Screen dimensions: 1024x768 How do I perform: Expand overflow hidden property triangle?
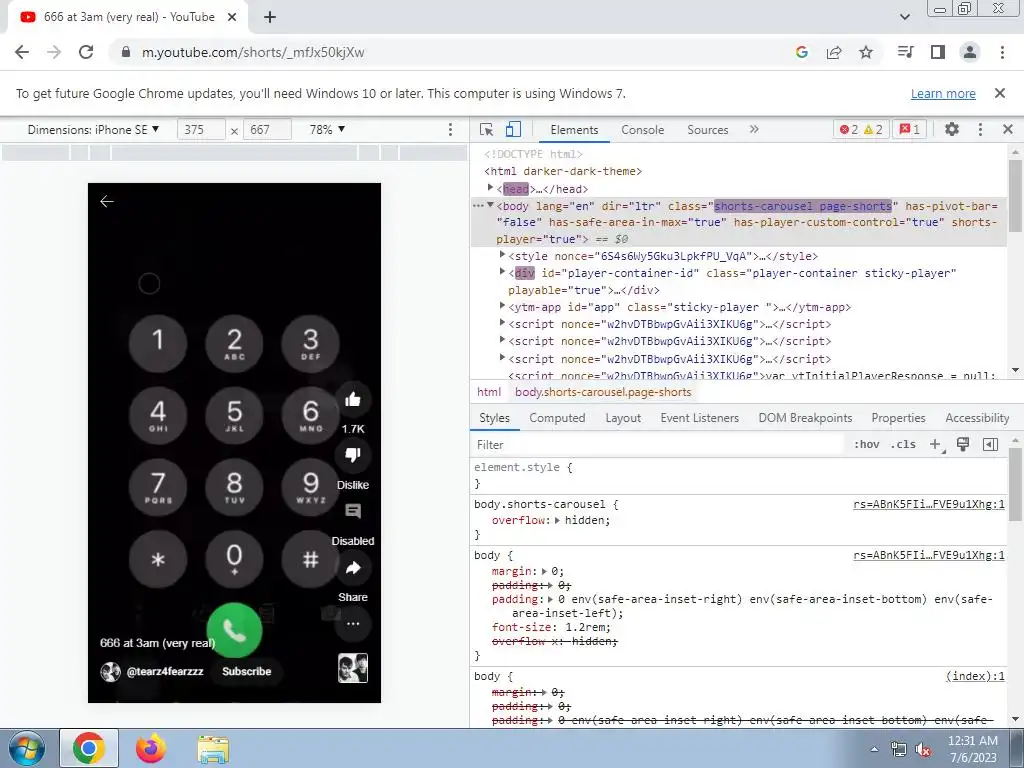[557, 520]
